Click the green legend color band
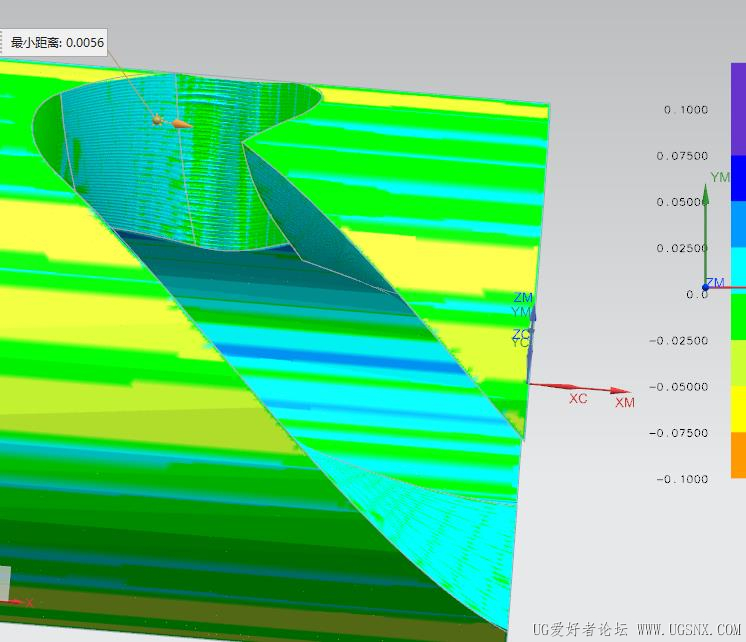The width and height of the screenshot is (746, 642). pos(738,316)
